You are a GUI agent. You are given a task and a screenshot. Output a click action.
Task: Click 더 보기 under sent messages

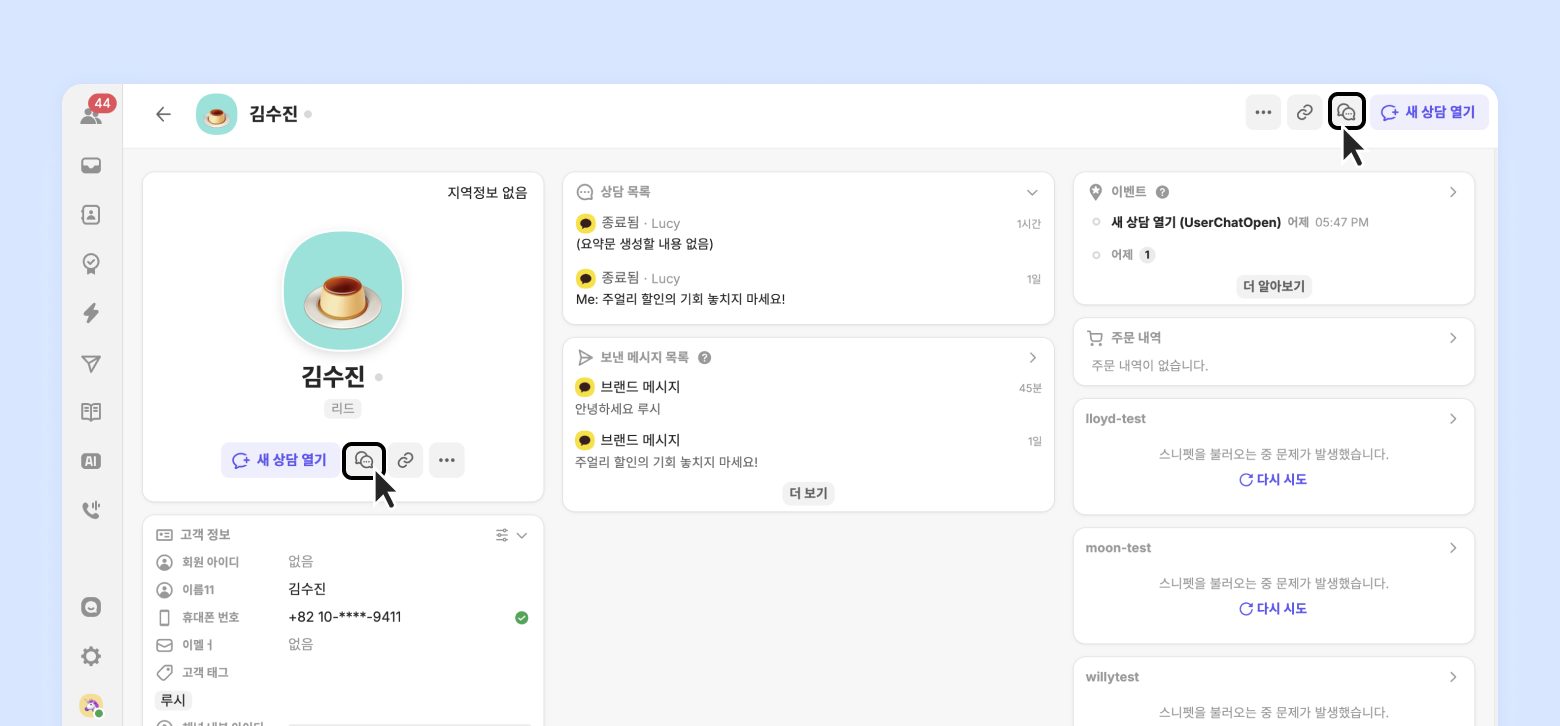pyautogui.click(x=808, y=493)
